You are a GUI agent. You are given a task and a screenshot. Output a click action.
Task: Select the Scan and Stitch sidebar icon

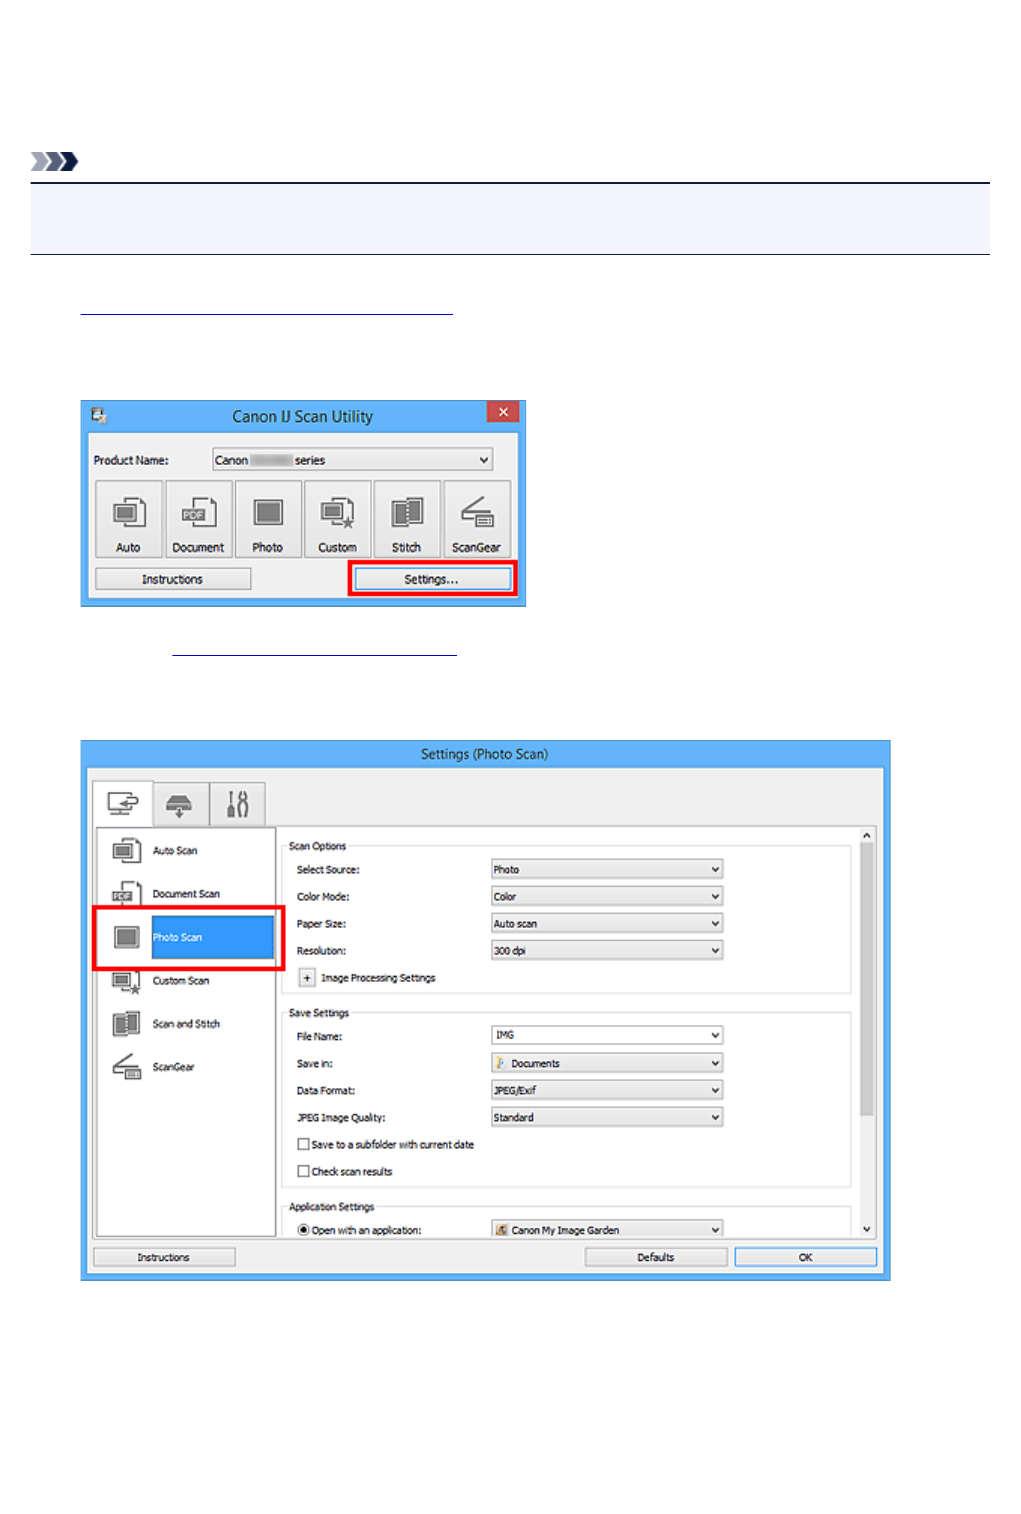tap(126, 1024)
